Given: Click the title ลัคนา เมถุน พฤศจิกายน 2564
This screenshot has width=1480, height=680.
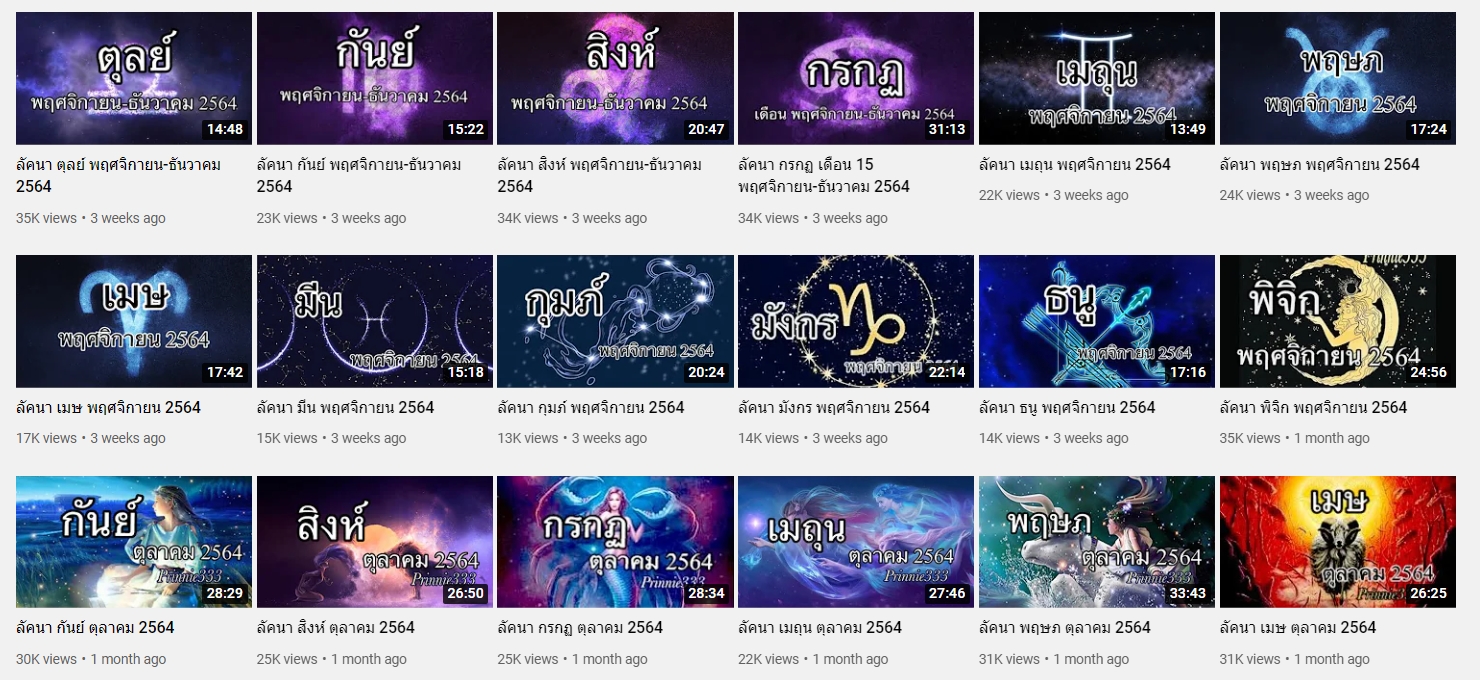Looking at the screenshot, I should (x=1075, y=164).
